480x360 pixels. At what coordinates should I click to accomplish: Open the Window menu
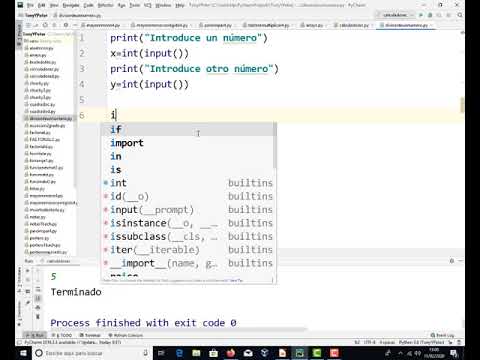[x=163, y=5]
